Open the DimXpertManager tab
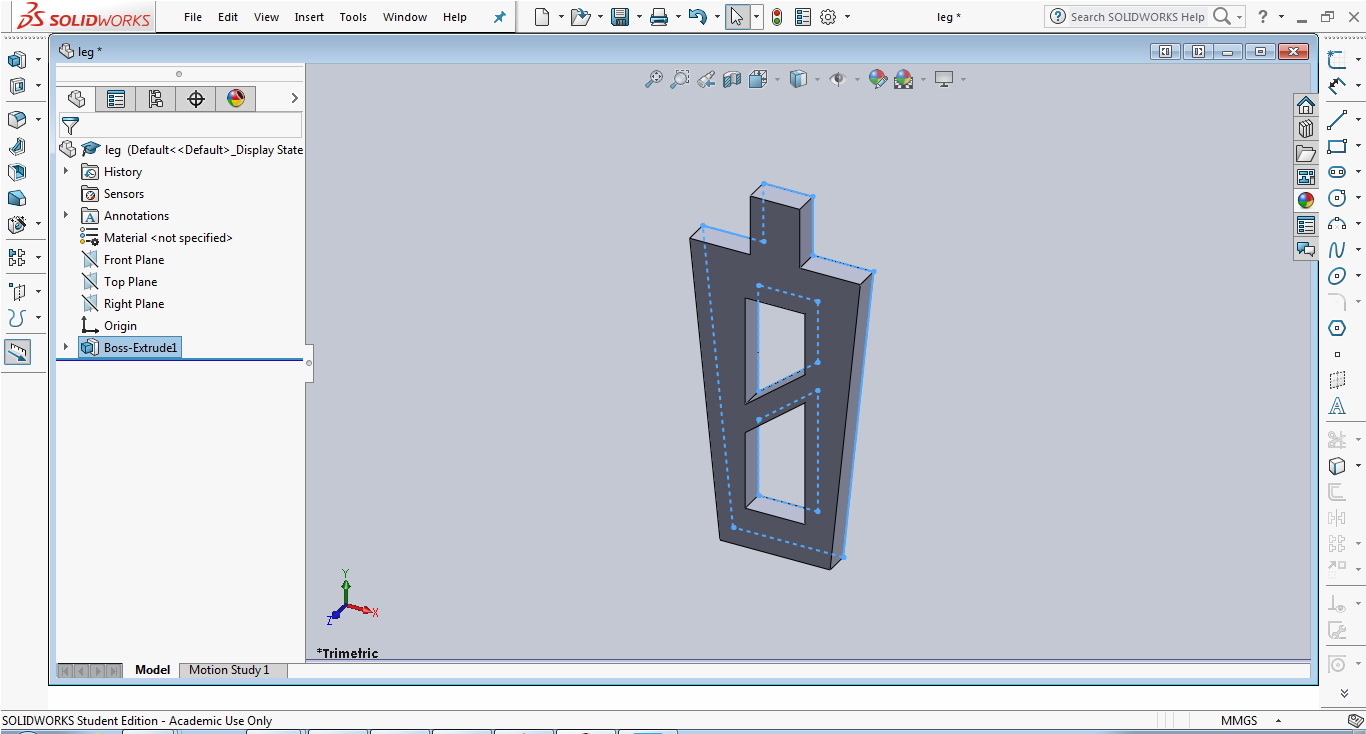Image resolution: width=1366 pixels, height=734 pixels. (196, 98)
